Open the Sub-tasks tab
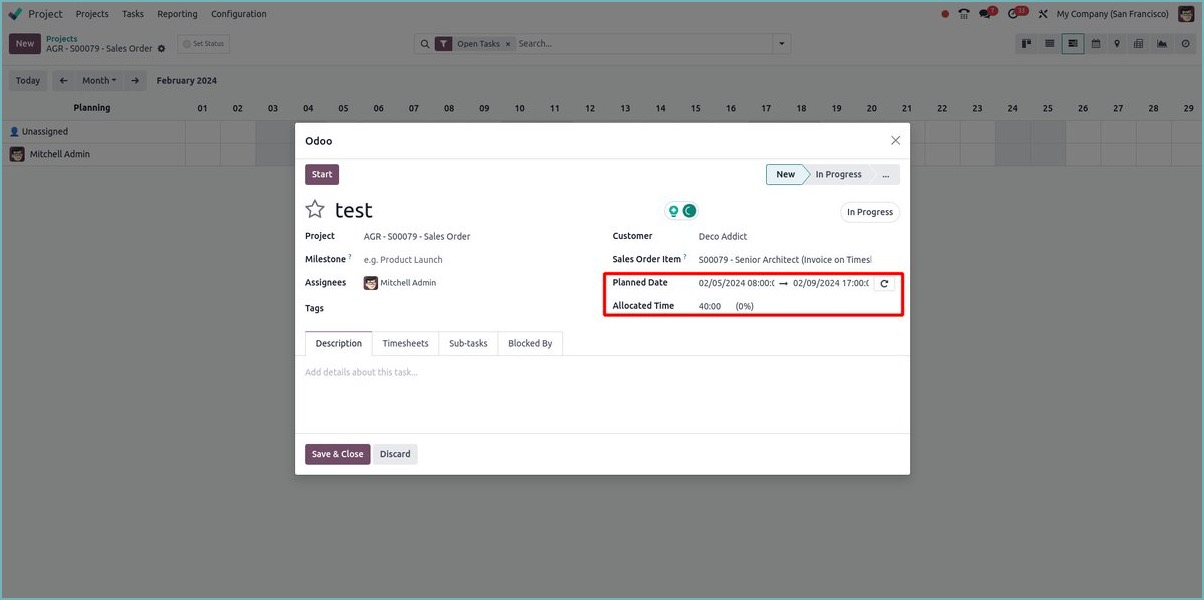This screenshot has height=600, width=1204. coord(468,344)
